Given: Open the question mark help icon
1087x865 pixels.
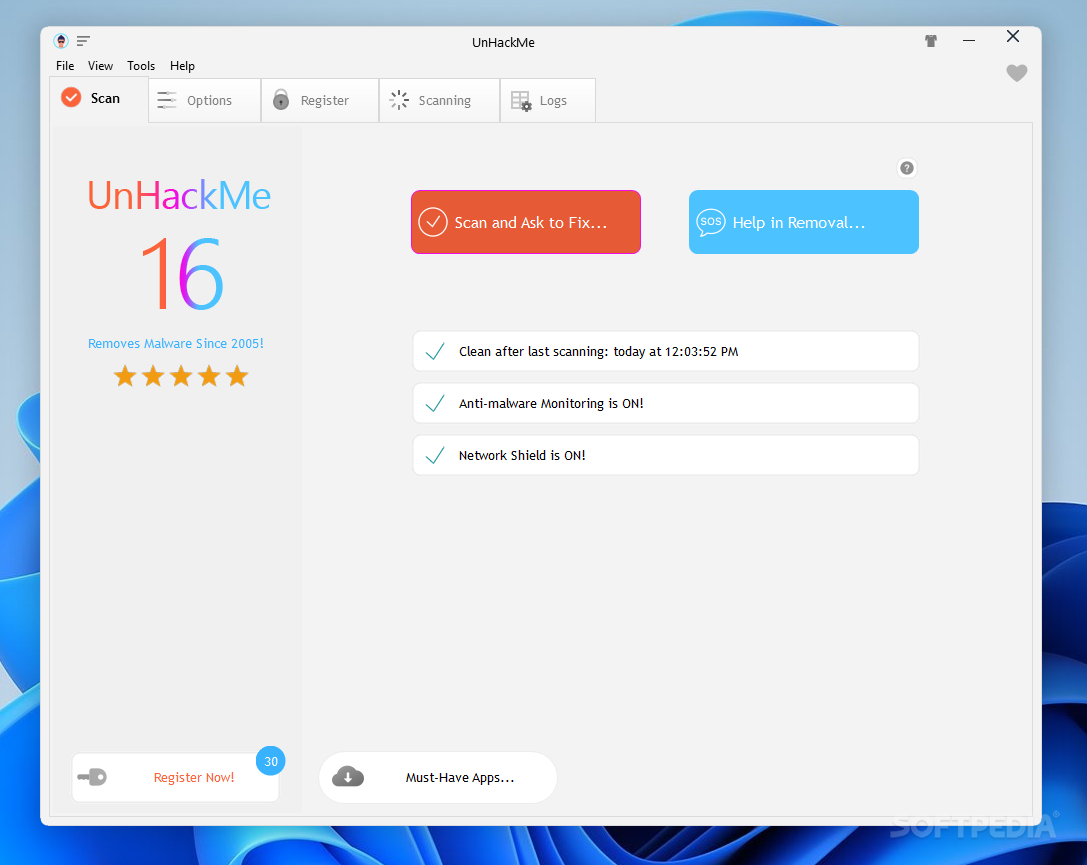Looking at the screenshot, I should tap(906, 168).
